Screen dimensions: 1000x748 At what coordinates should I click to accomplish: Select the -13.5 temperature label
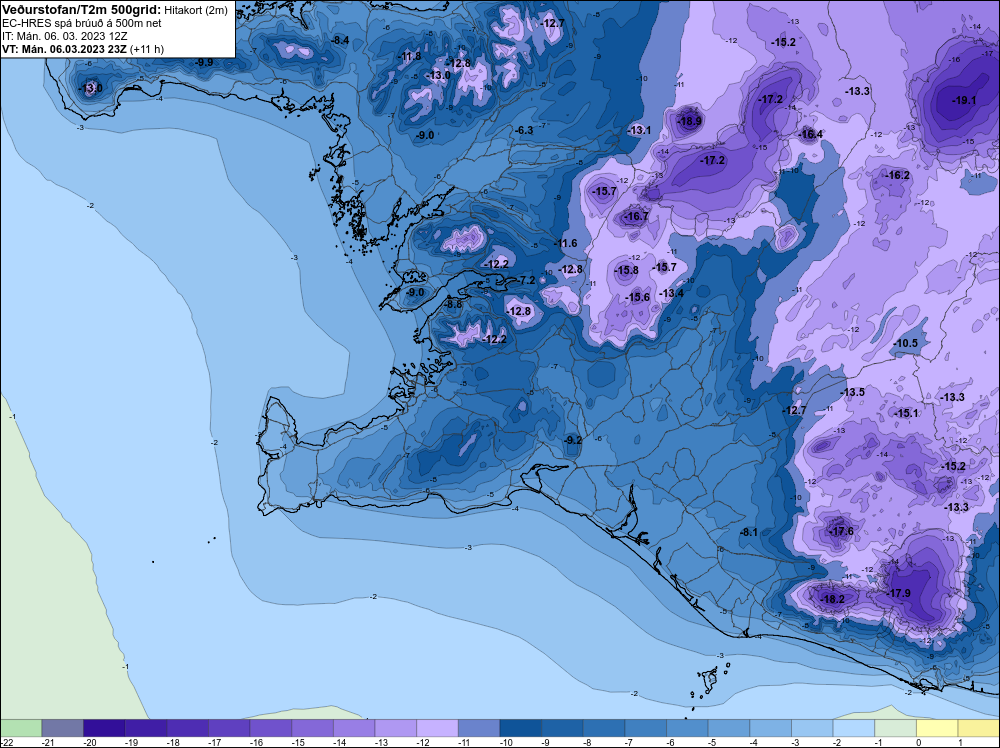click(x=853, y=392)
